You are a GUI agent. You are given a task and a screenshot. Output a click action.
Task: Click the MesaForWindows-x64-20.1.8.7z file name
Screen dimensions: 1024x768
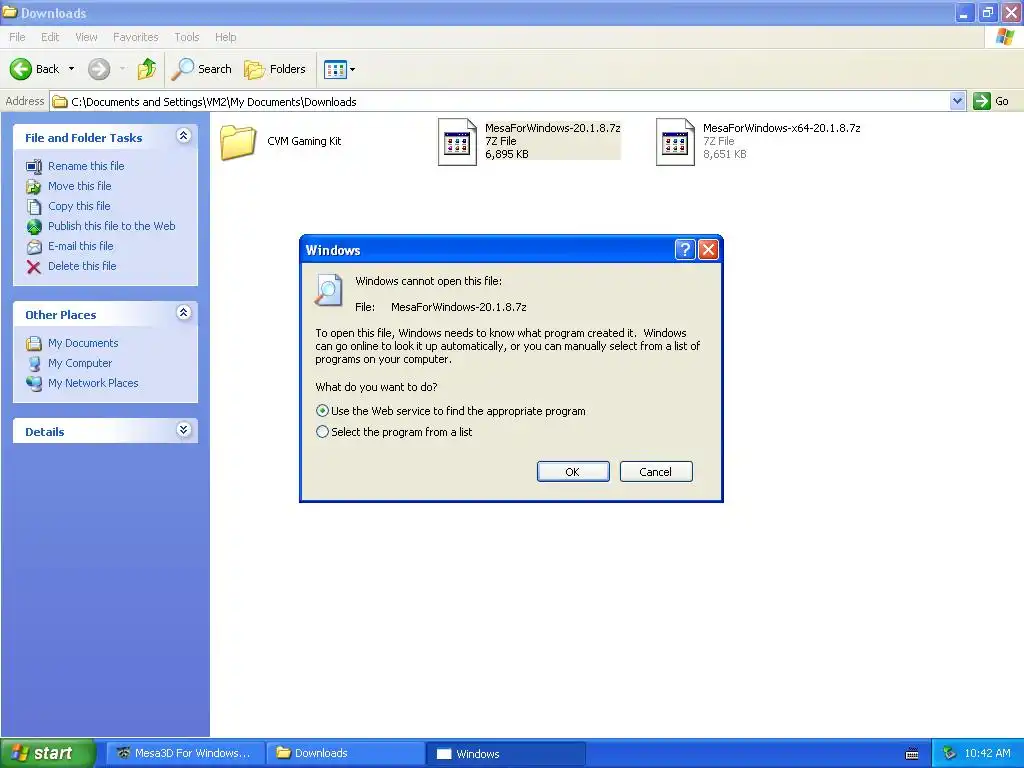(781, 128)
